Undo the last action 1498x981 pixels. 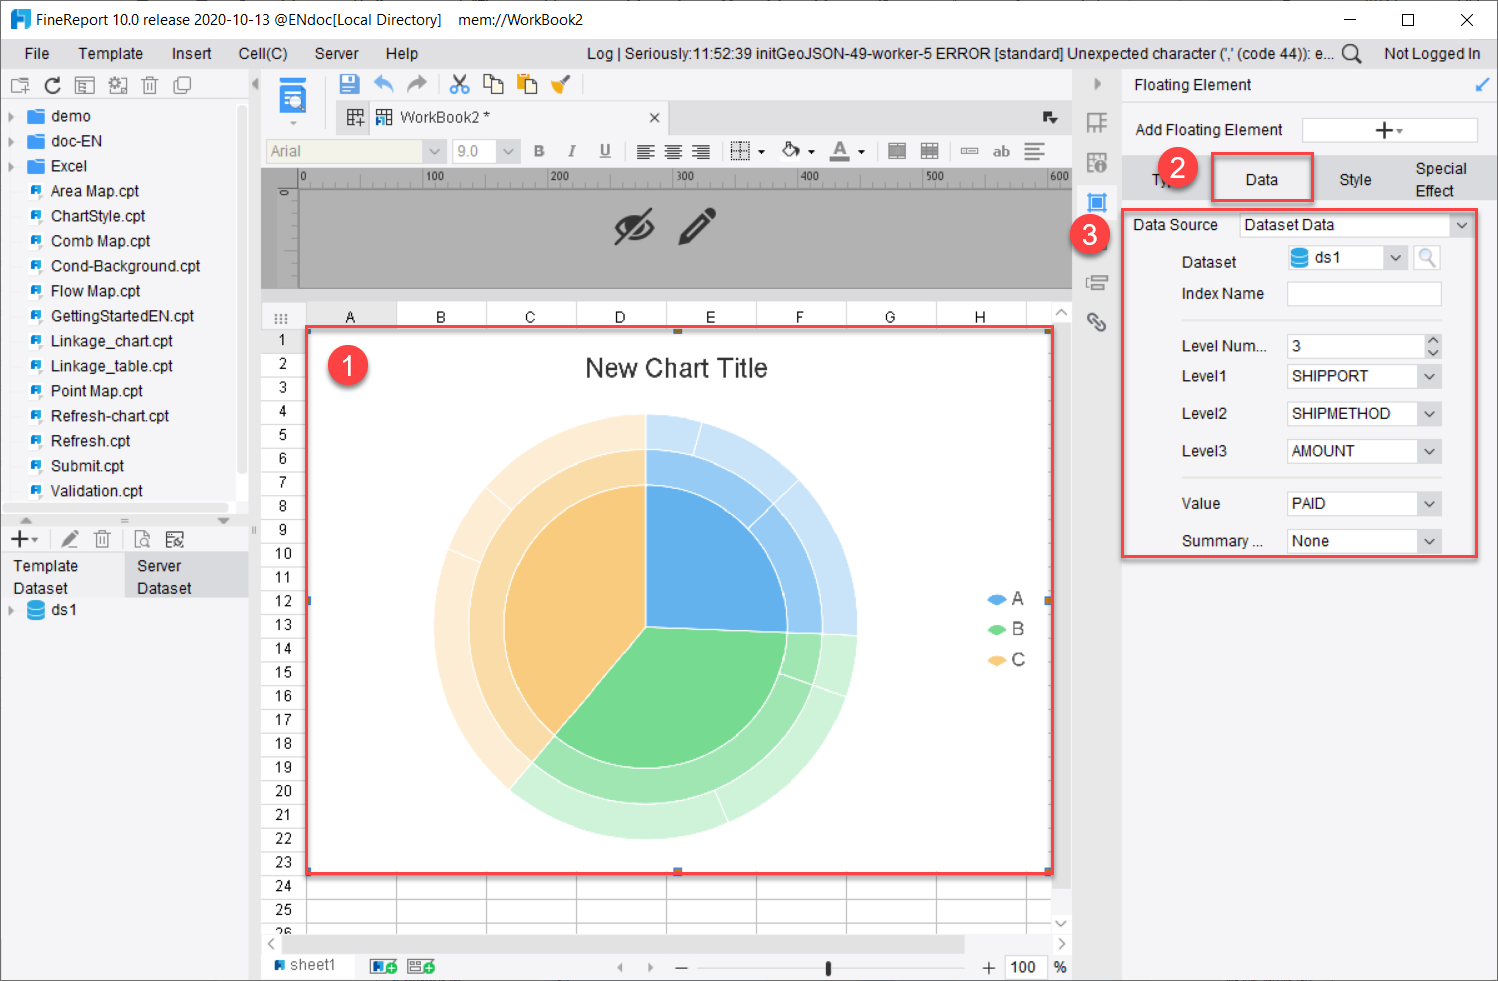(383, 84)
